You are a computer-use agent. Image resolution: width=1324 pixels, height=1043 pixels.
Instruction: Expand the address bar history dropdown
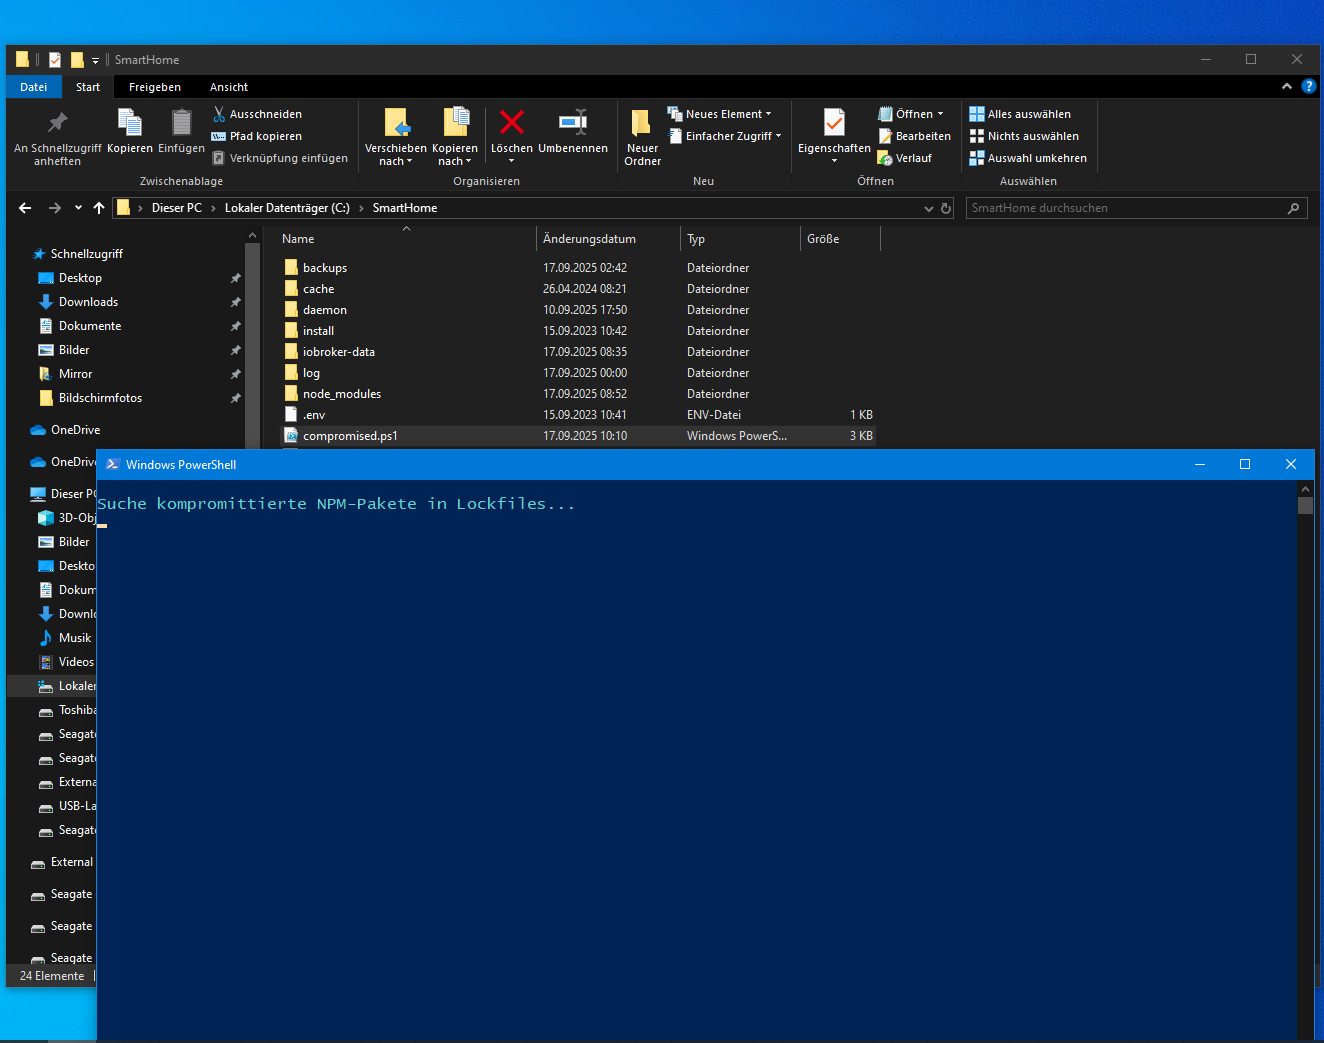(x=928, y=208)
